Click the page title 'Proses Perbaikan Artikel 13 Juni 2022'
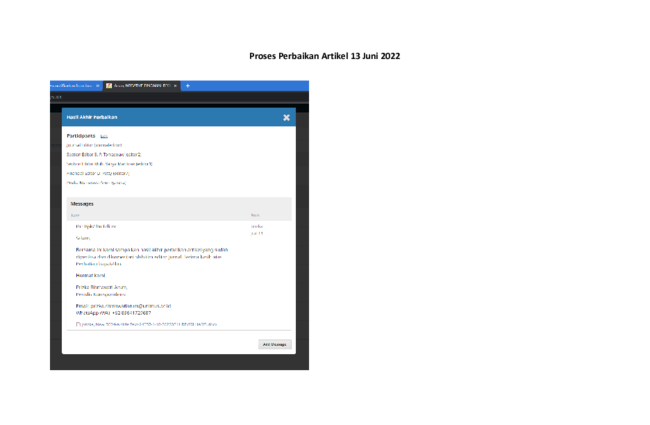The width and height of the screenshot is (650, 425). pos(325,56)
